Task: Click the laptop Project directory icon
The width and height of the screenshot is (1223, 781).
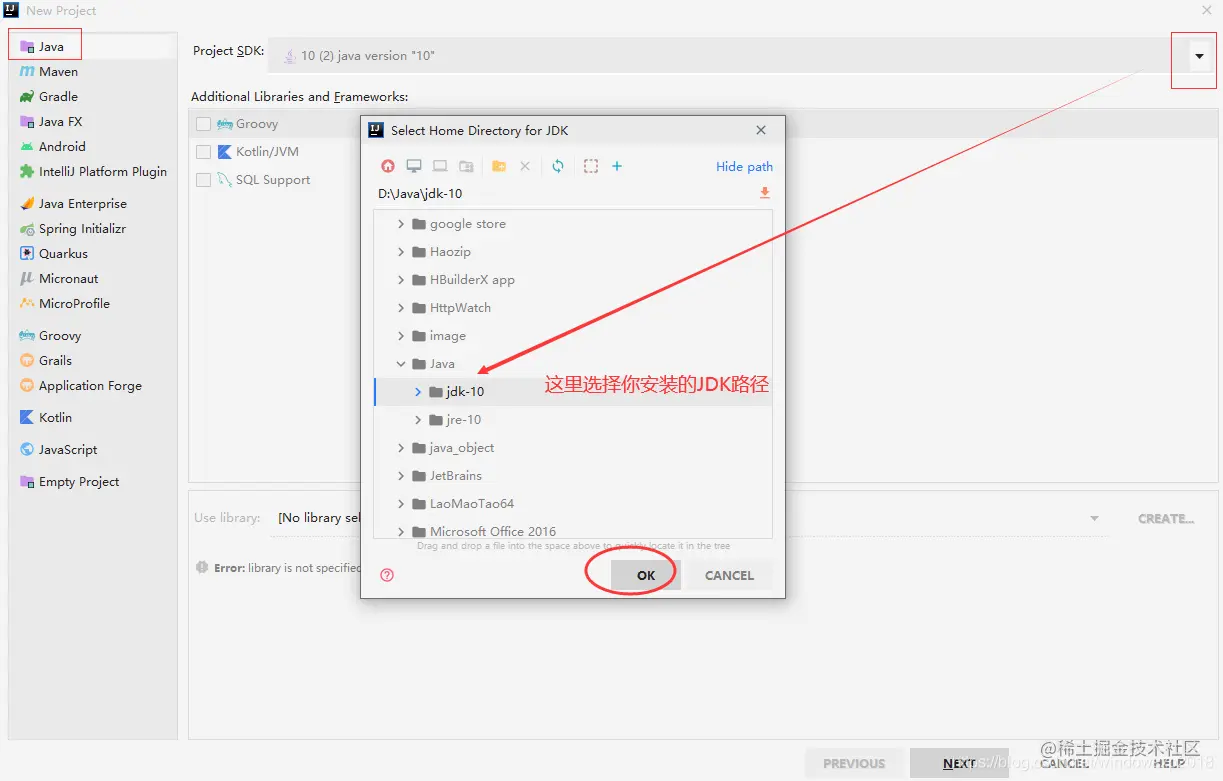Action: click(x=440, y=166)
